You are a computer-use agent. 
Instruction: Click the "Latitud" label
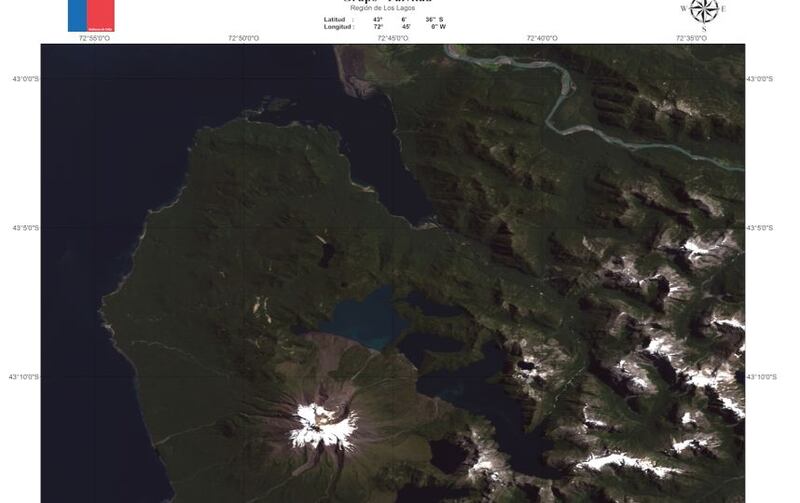tap(334, 19)
